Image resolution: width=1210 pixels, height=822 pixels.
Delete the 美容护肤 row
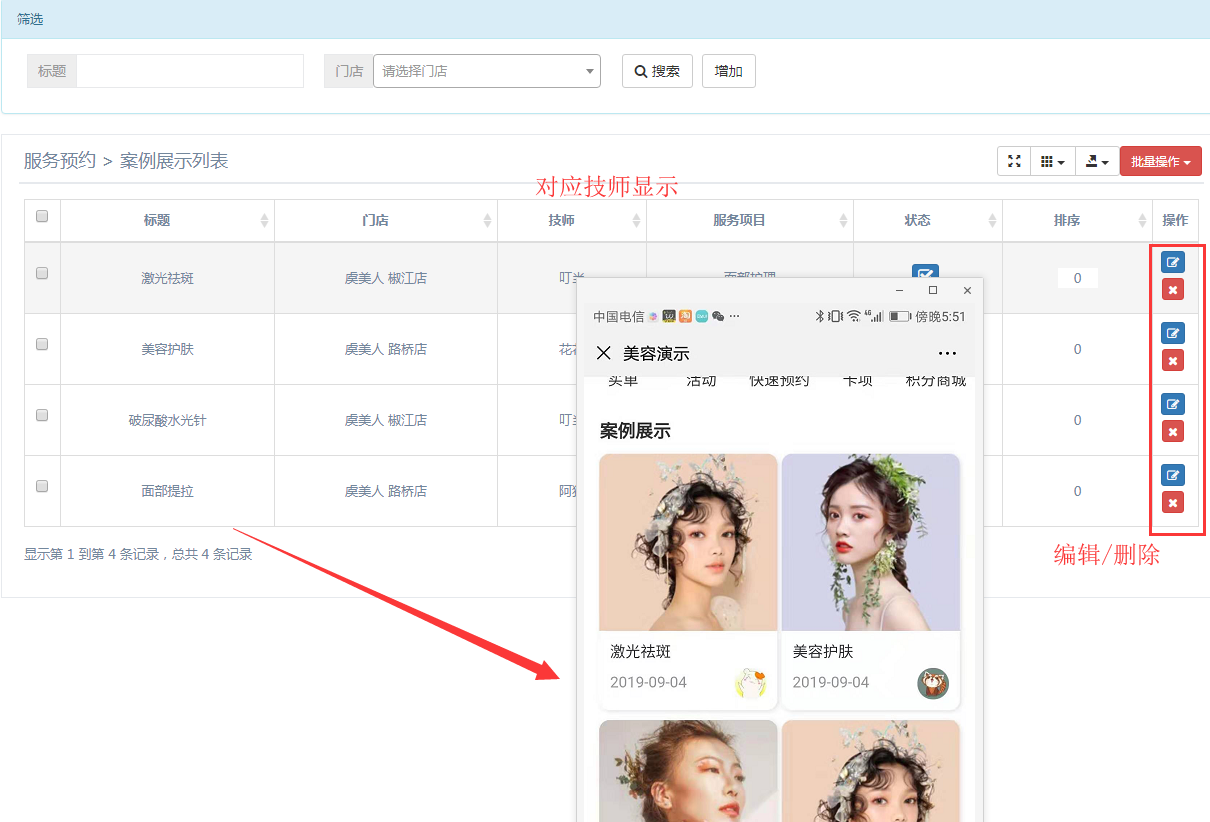pyautogui.click(x=1173, y=360)
